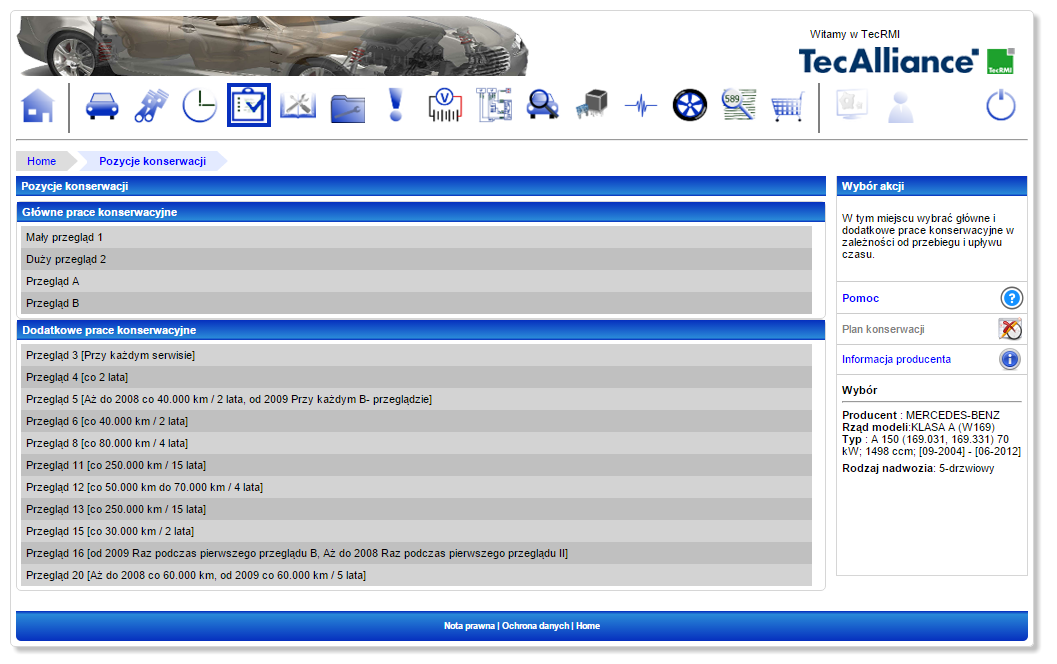Viewport: 1057px width, 664px height.
Task: Click the power logout icon
Action: point(1001,105)
